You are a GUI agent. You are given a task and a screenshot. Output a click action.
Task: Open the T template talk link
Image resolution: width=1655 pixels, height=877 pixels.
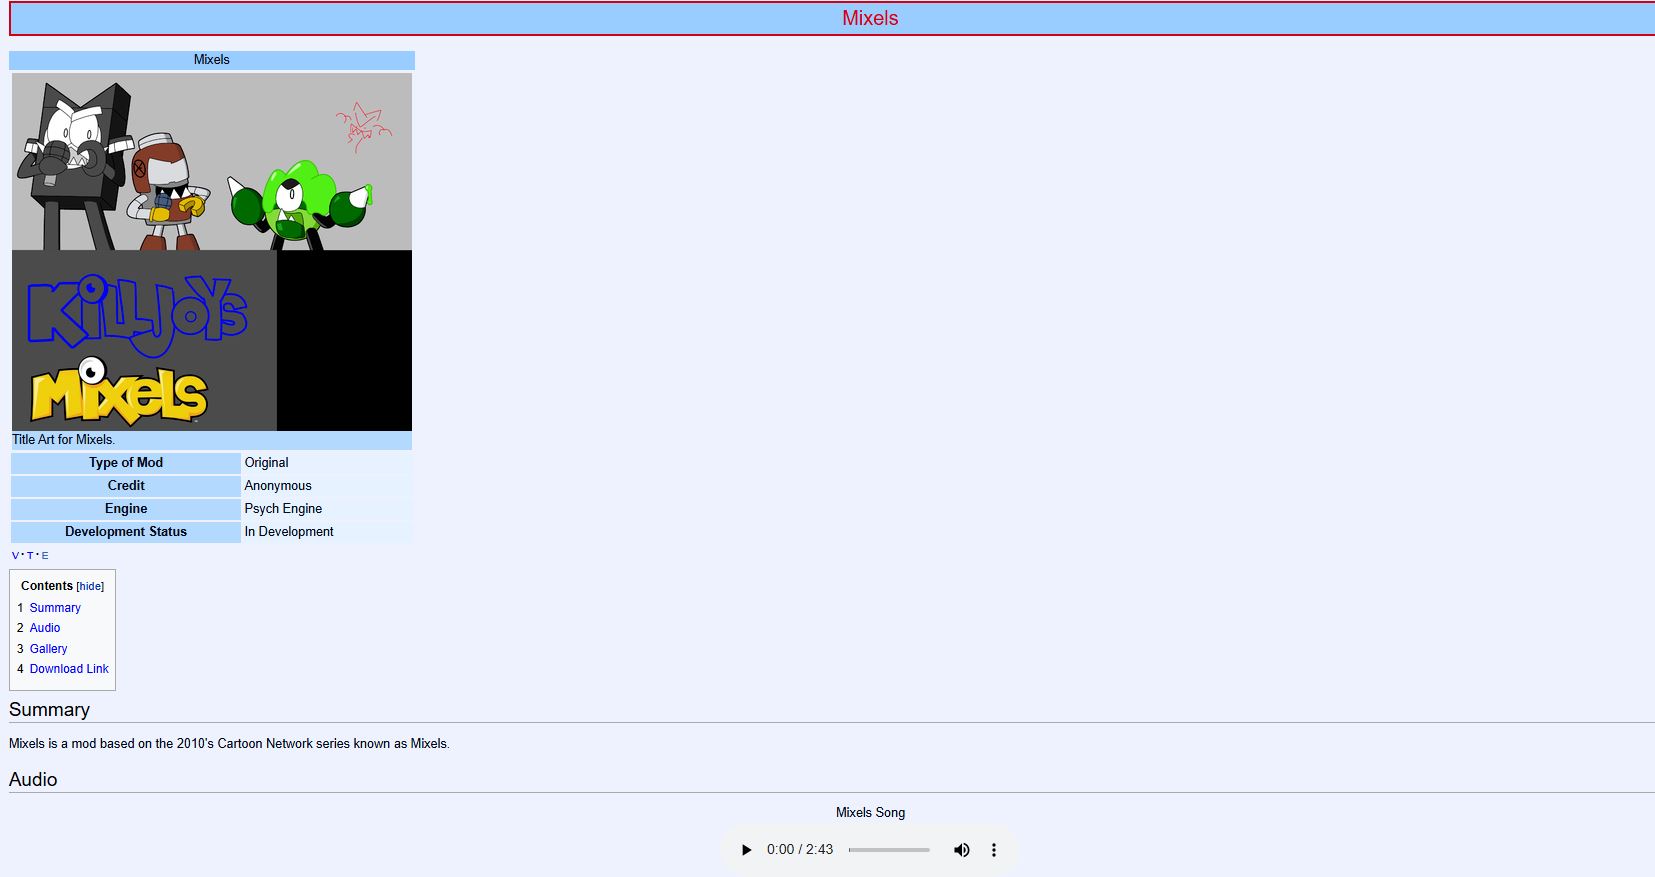click(x=30, y=556)
